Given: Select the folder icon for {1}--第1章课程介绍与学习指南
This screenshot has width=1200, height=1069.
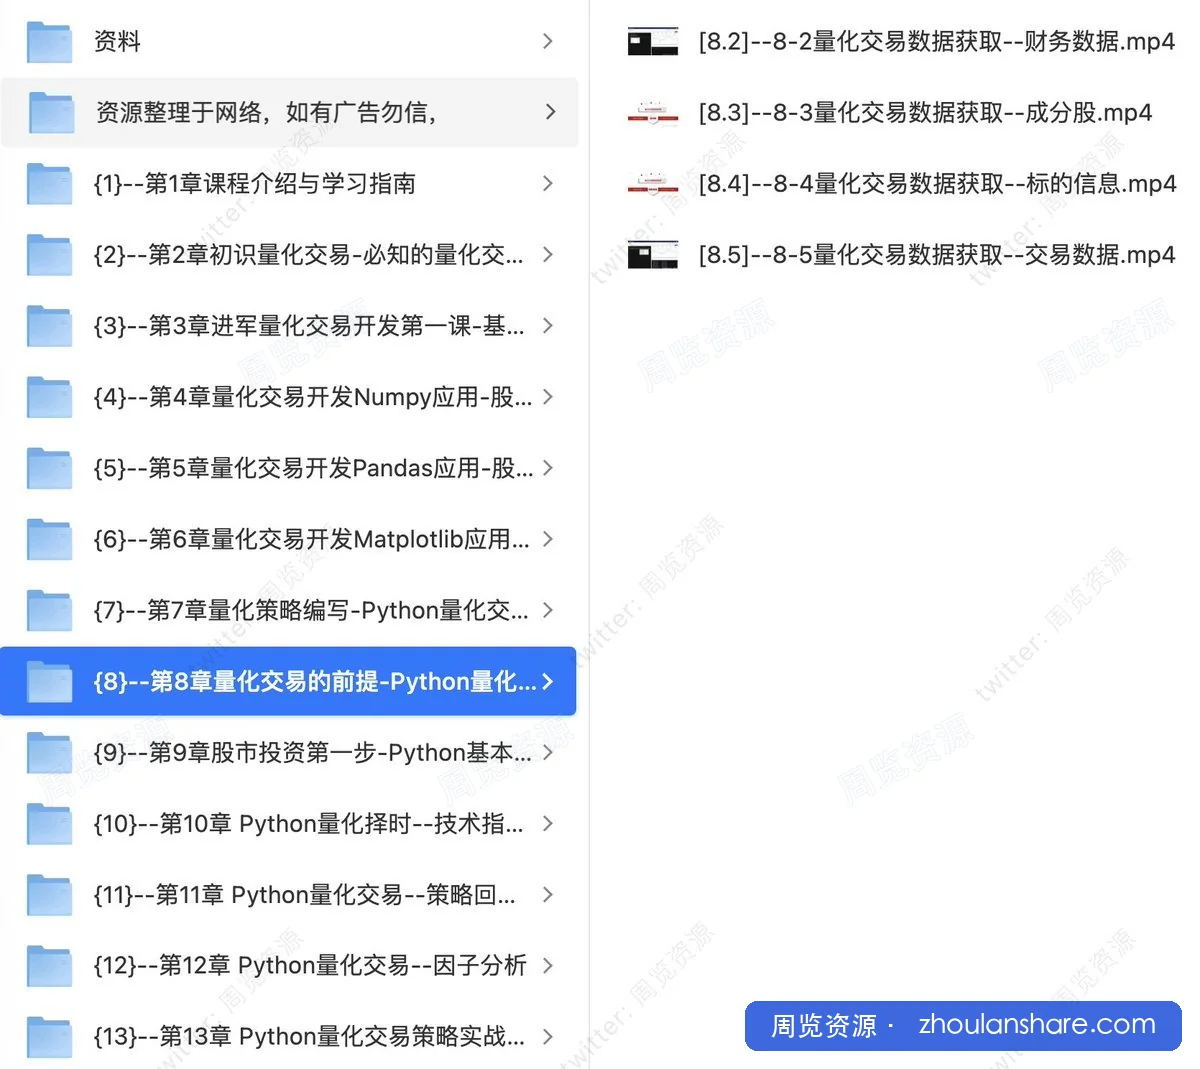Looking at the screenshot, I should point(49,184).
